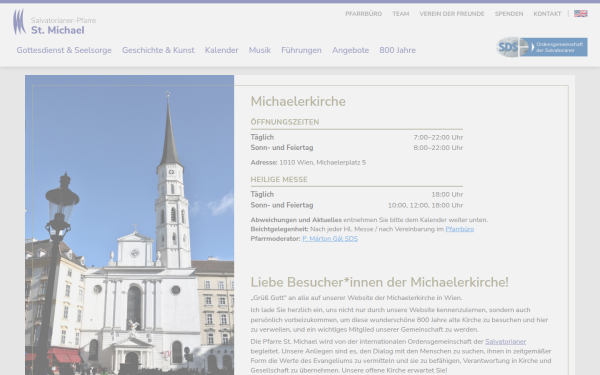Open the P. Márton Gál SDS link
The height and width of the screenshot is (375, 600).
330,239
